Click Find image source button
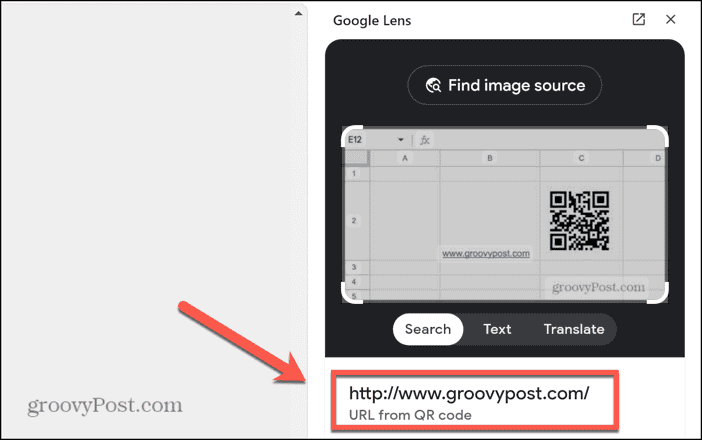This screenshot has width=702, height=440. [505, 85]
